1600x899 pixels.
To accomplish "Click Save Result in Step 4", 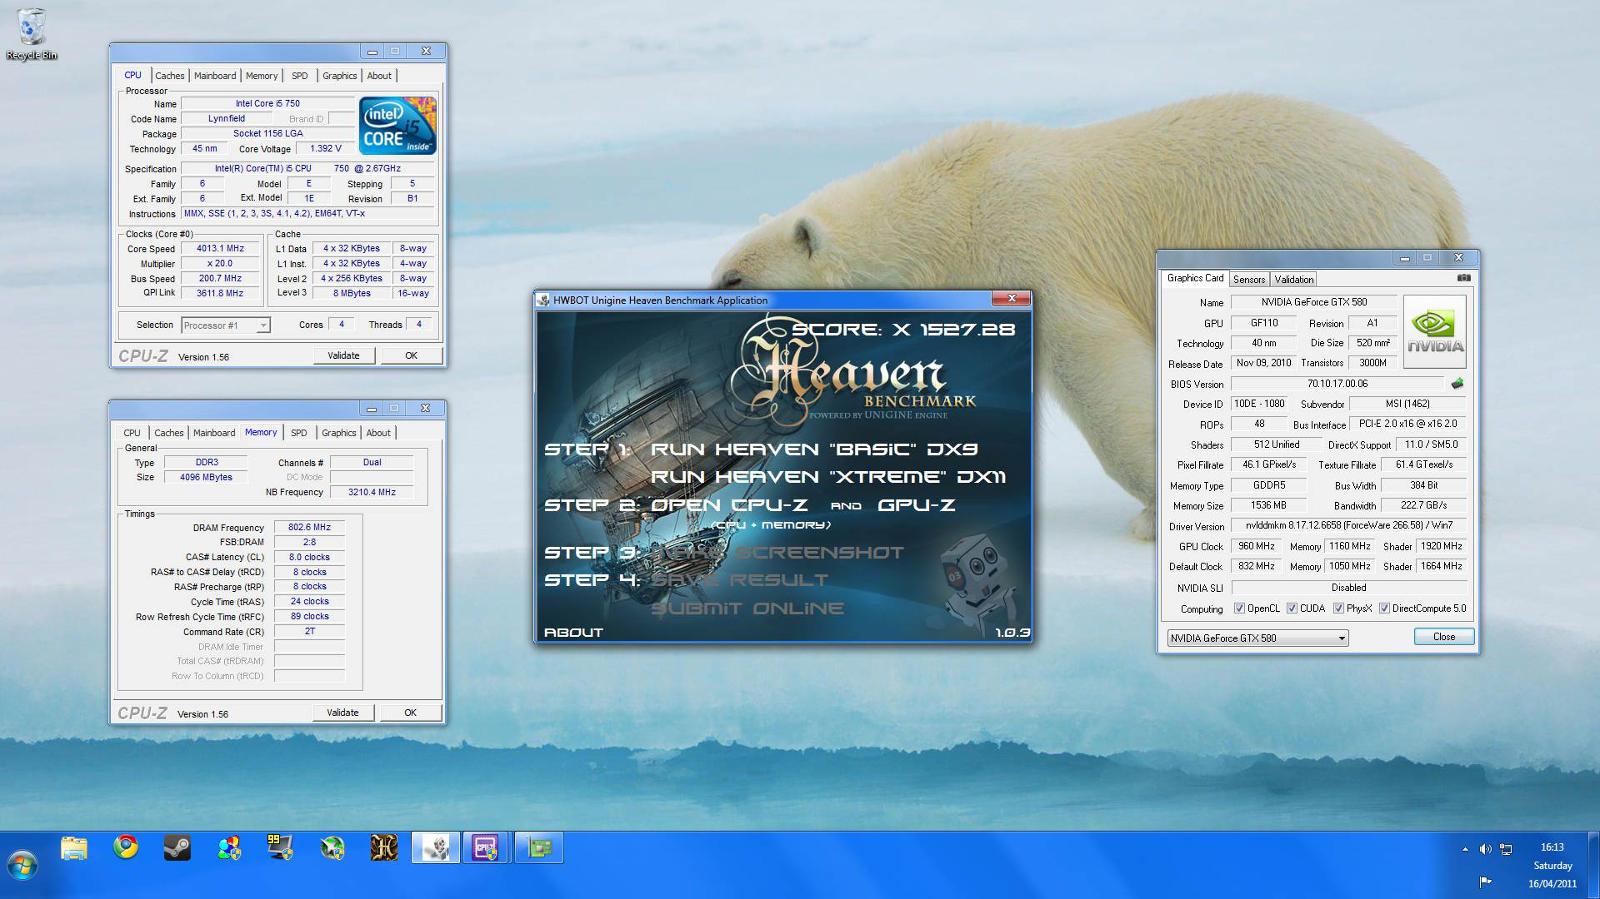I will (x=739, y=580).
